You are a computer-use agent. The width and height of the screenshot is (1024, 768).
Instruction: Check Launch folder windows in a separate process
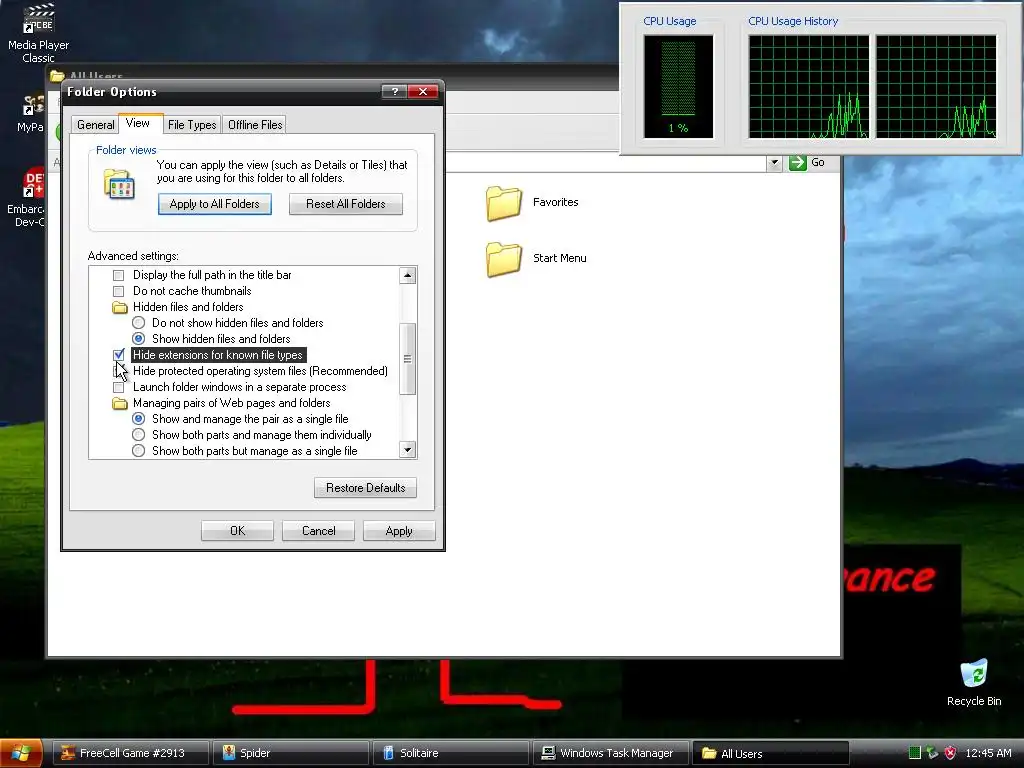coord(118,387)
